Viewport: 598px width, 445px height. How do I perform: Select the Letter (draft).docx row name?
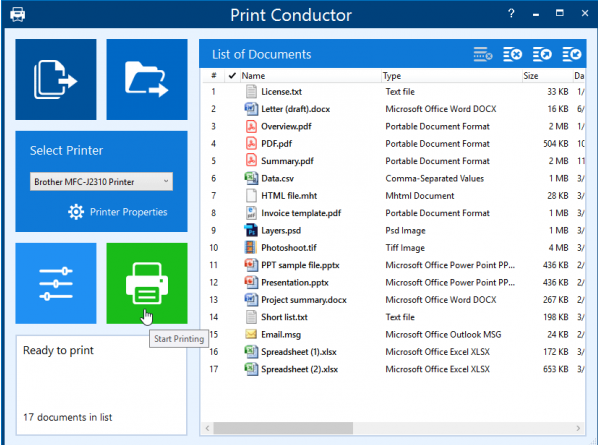[296, 109]
